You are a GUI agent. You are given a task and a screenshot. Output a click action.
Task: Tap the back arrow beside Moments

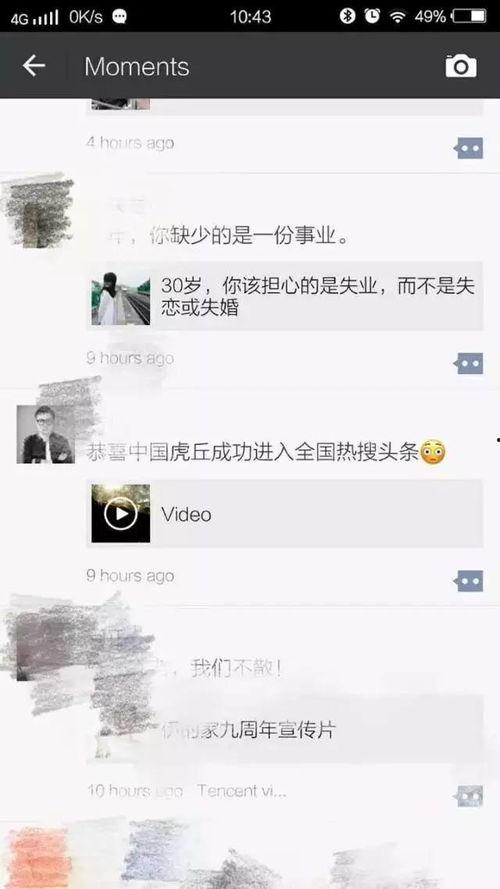tap(33, 66)
